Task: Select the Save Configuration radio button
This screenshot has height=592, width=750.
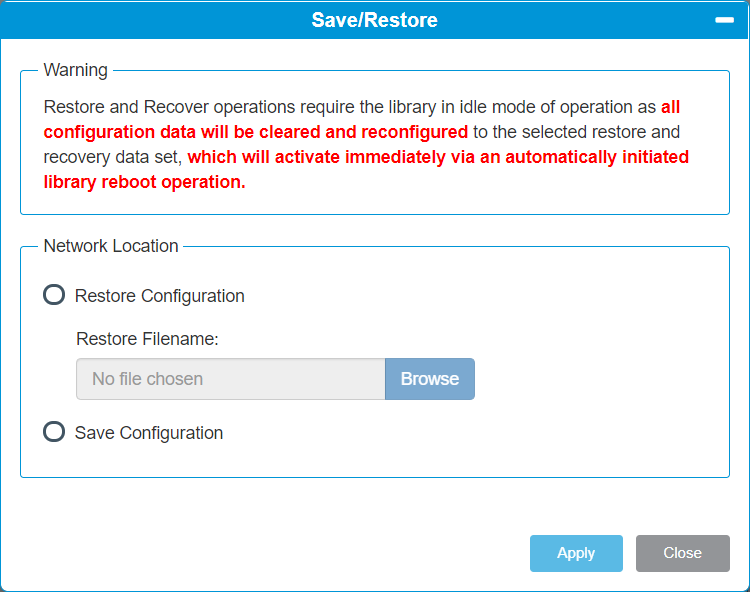Action: 54,431
